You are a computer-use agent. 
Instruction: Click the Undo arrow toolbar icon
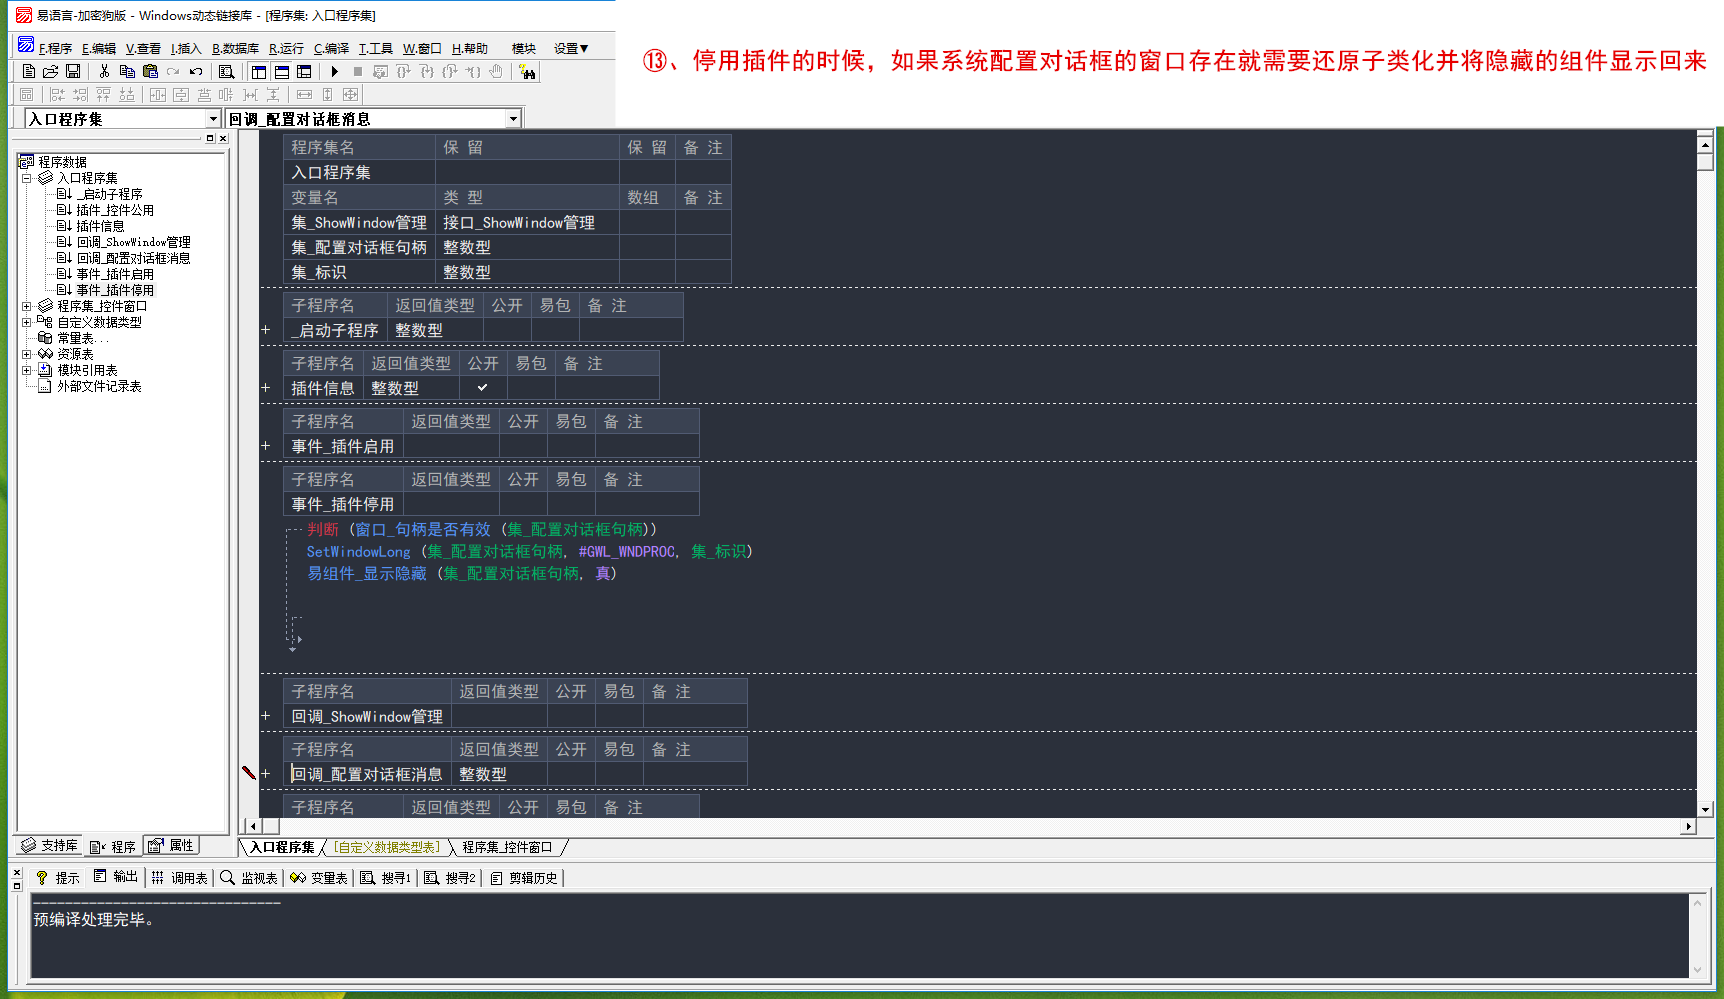[x=196, y=72]
